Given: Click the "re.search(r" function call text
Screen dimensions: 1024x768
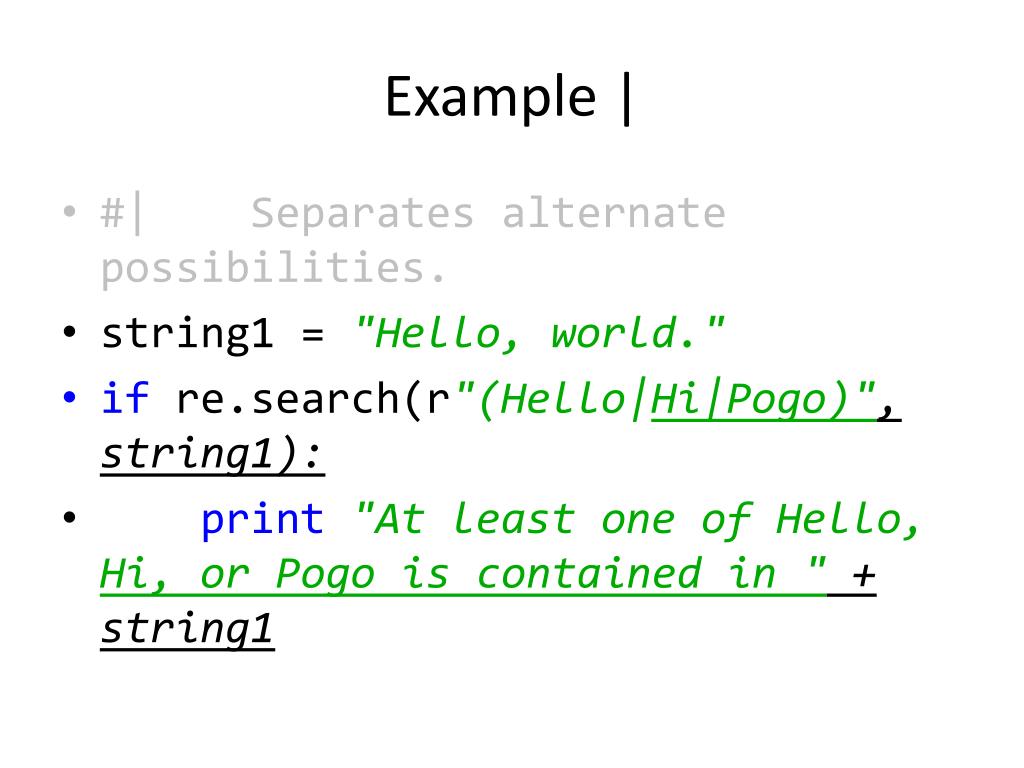Looking at the screenshot, I should 313,398.
